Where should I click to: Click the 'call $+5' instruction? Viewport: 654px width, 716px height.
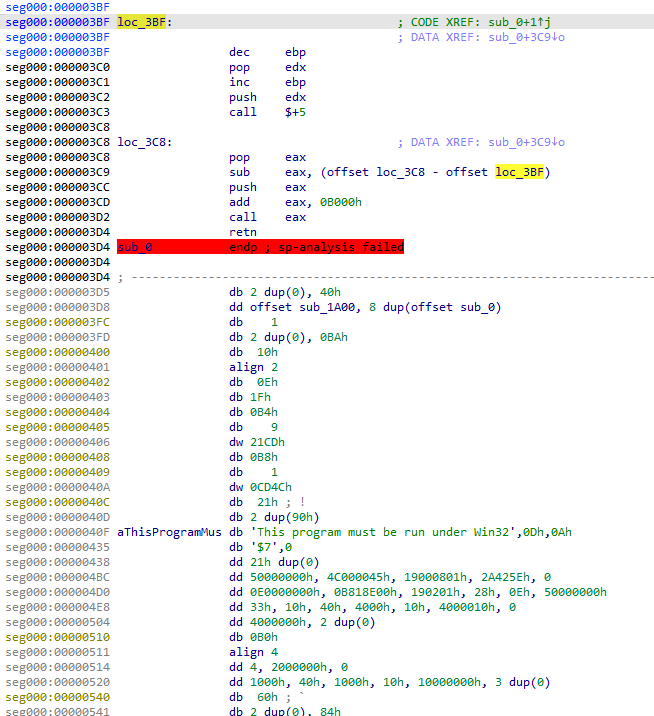click(267, 112)
